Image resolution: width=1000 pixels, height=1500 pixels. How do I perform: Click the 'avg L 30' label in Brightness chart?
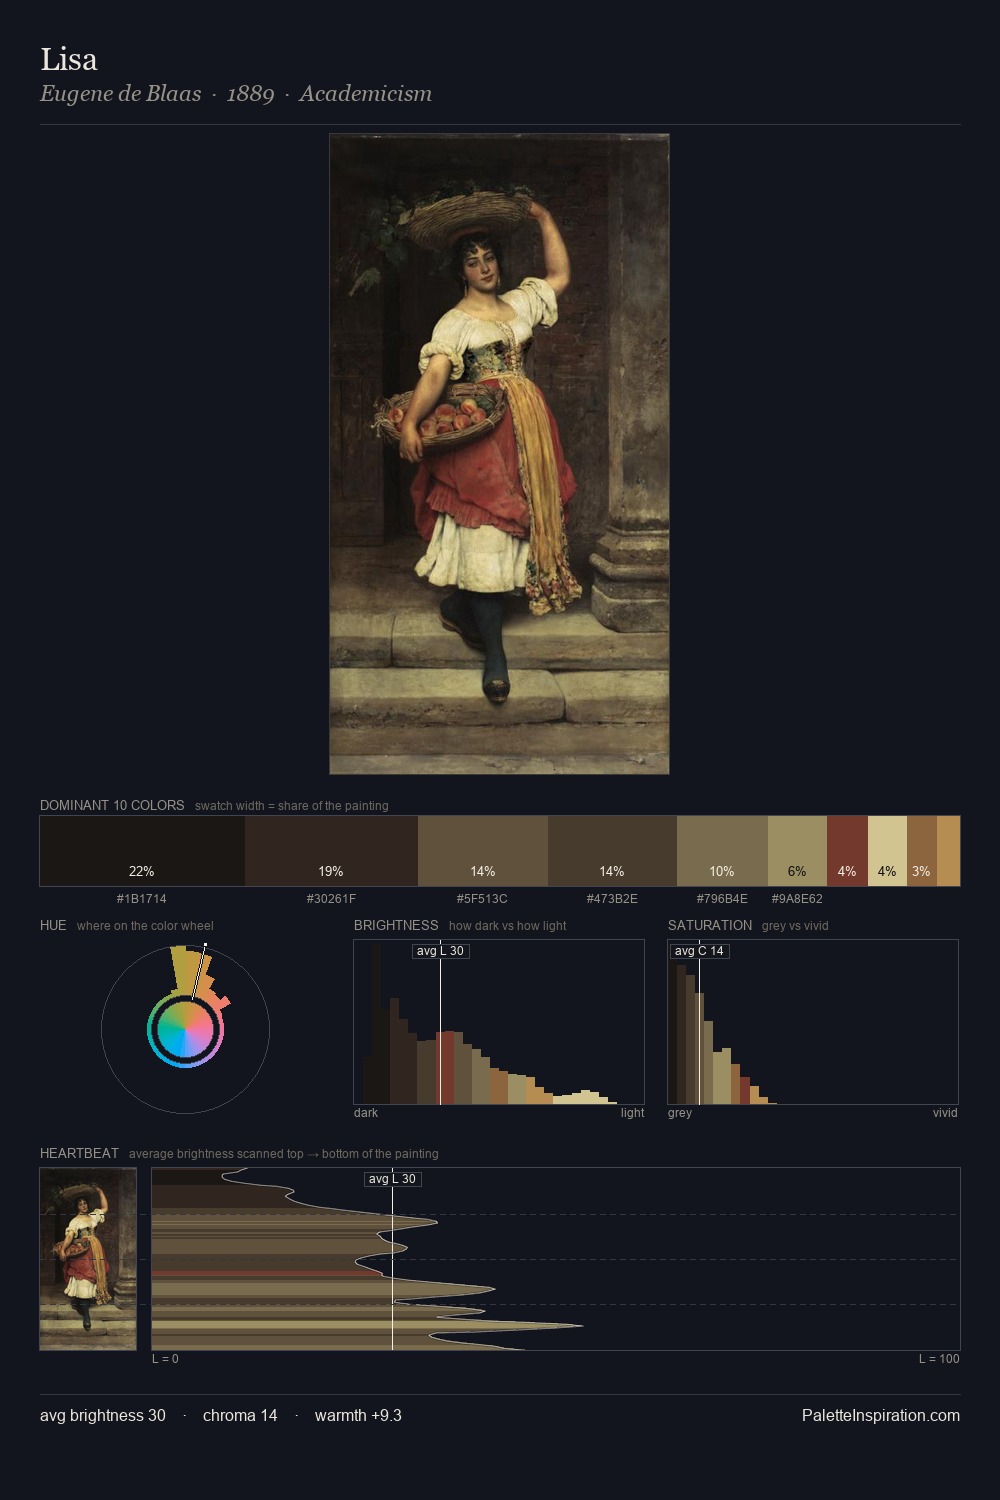(x=440, y=951)
